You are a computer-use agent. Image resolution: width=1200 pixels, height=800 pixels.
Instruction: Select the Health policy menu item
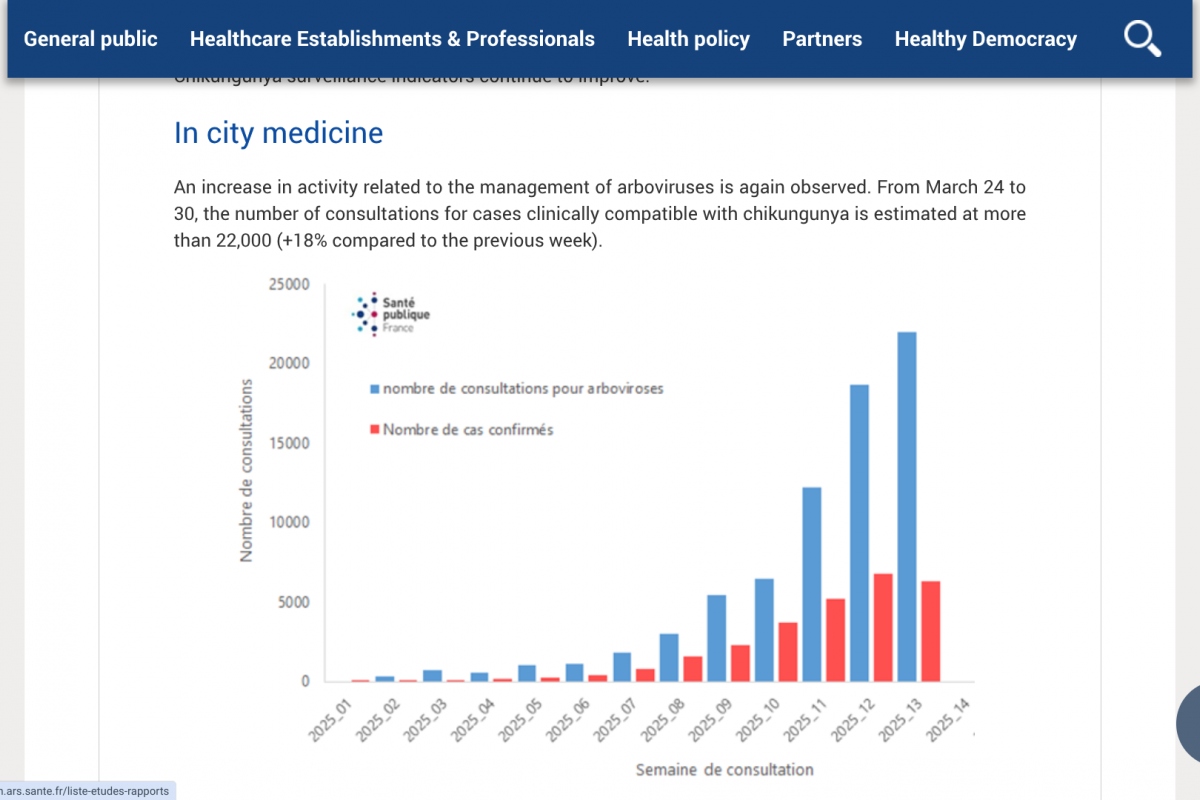688,39
